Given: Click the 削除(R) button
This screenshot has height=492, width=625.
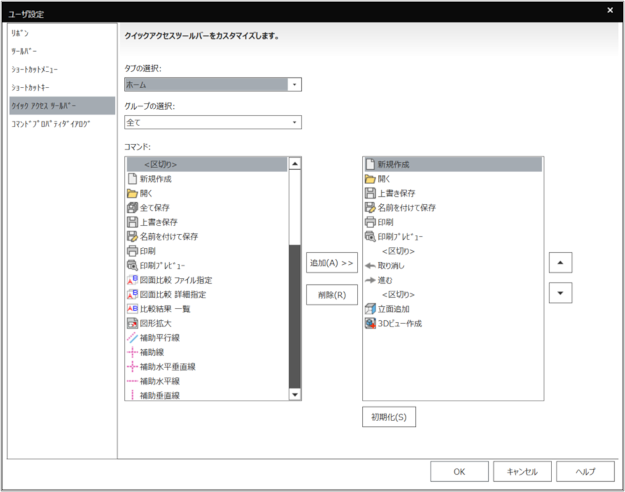Looking at the screenshot, I should [331, 295].
